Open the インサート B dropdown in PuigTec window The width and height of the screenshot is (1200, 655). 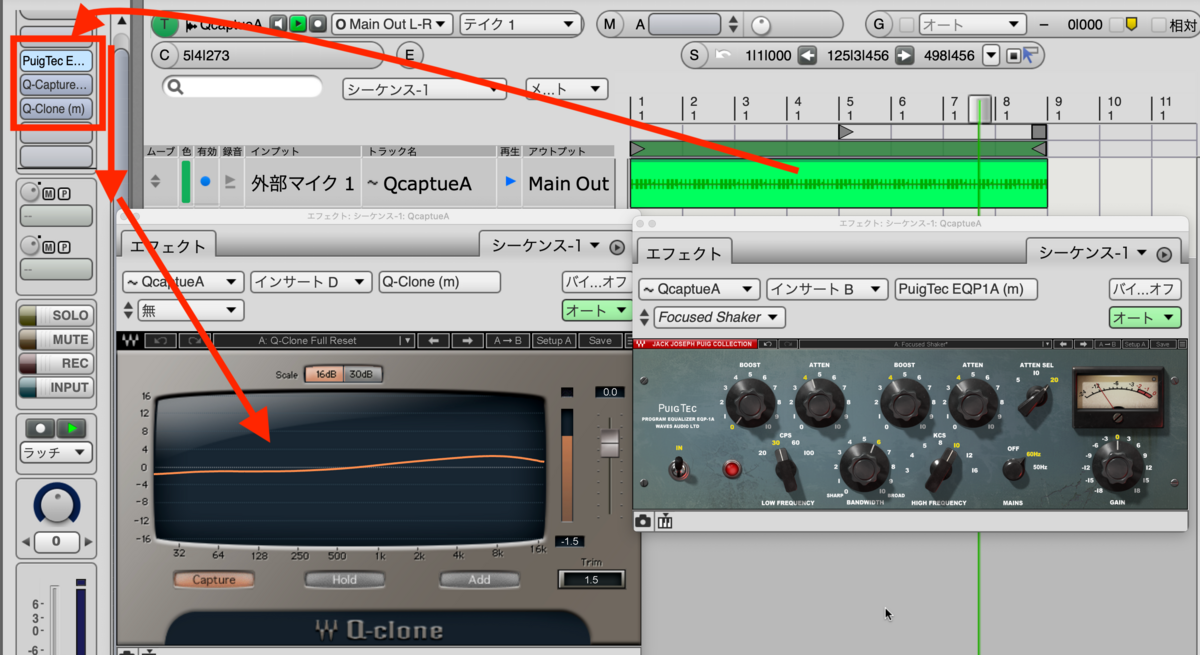tap(827, 290)
